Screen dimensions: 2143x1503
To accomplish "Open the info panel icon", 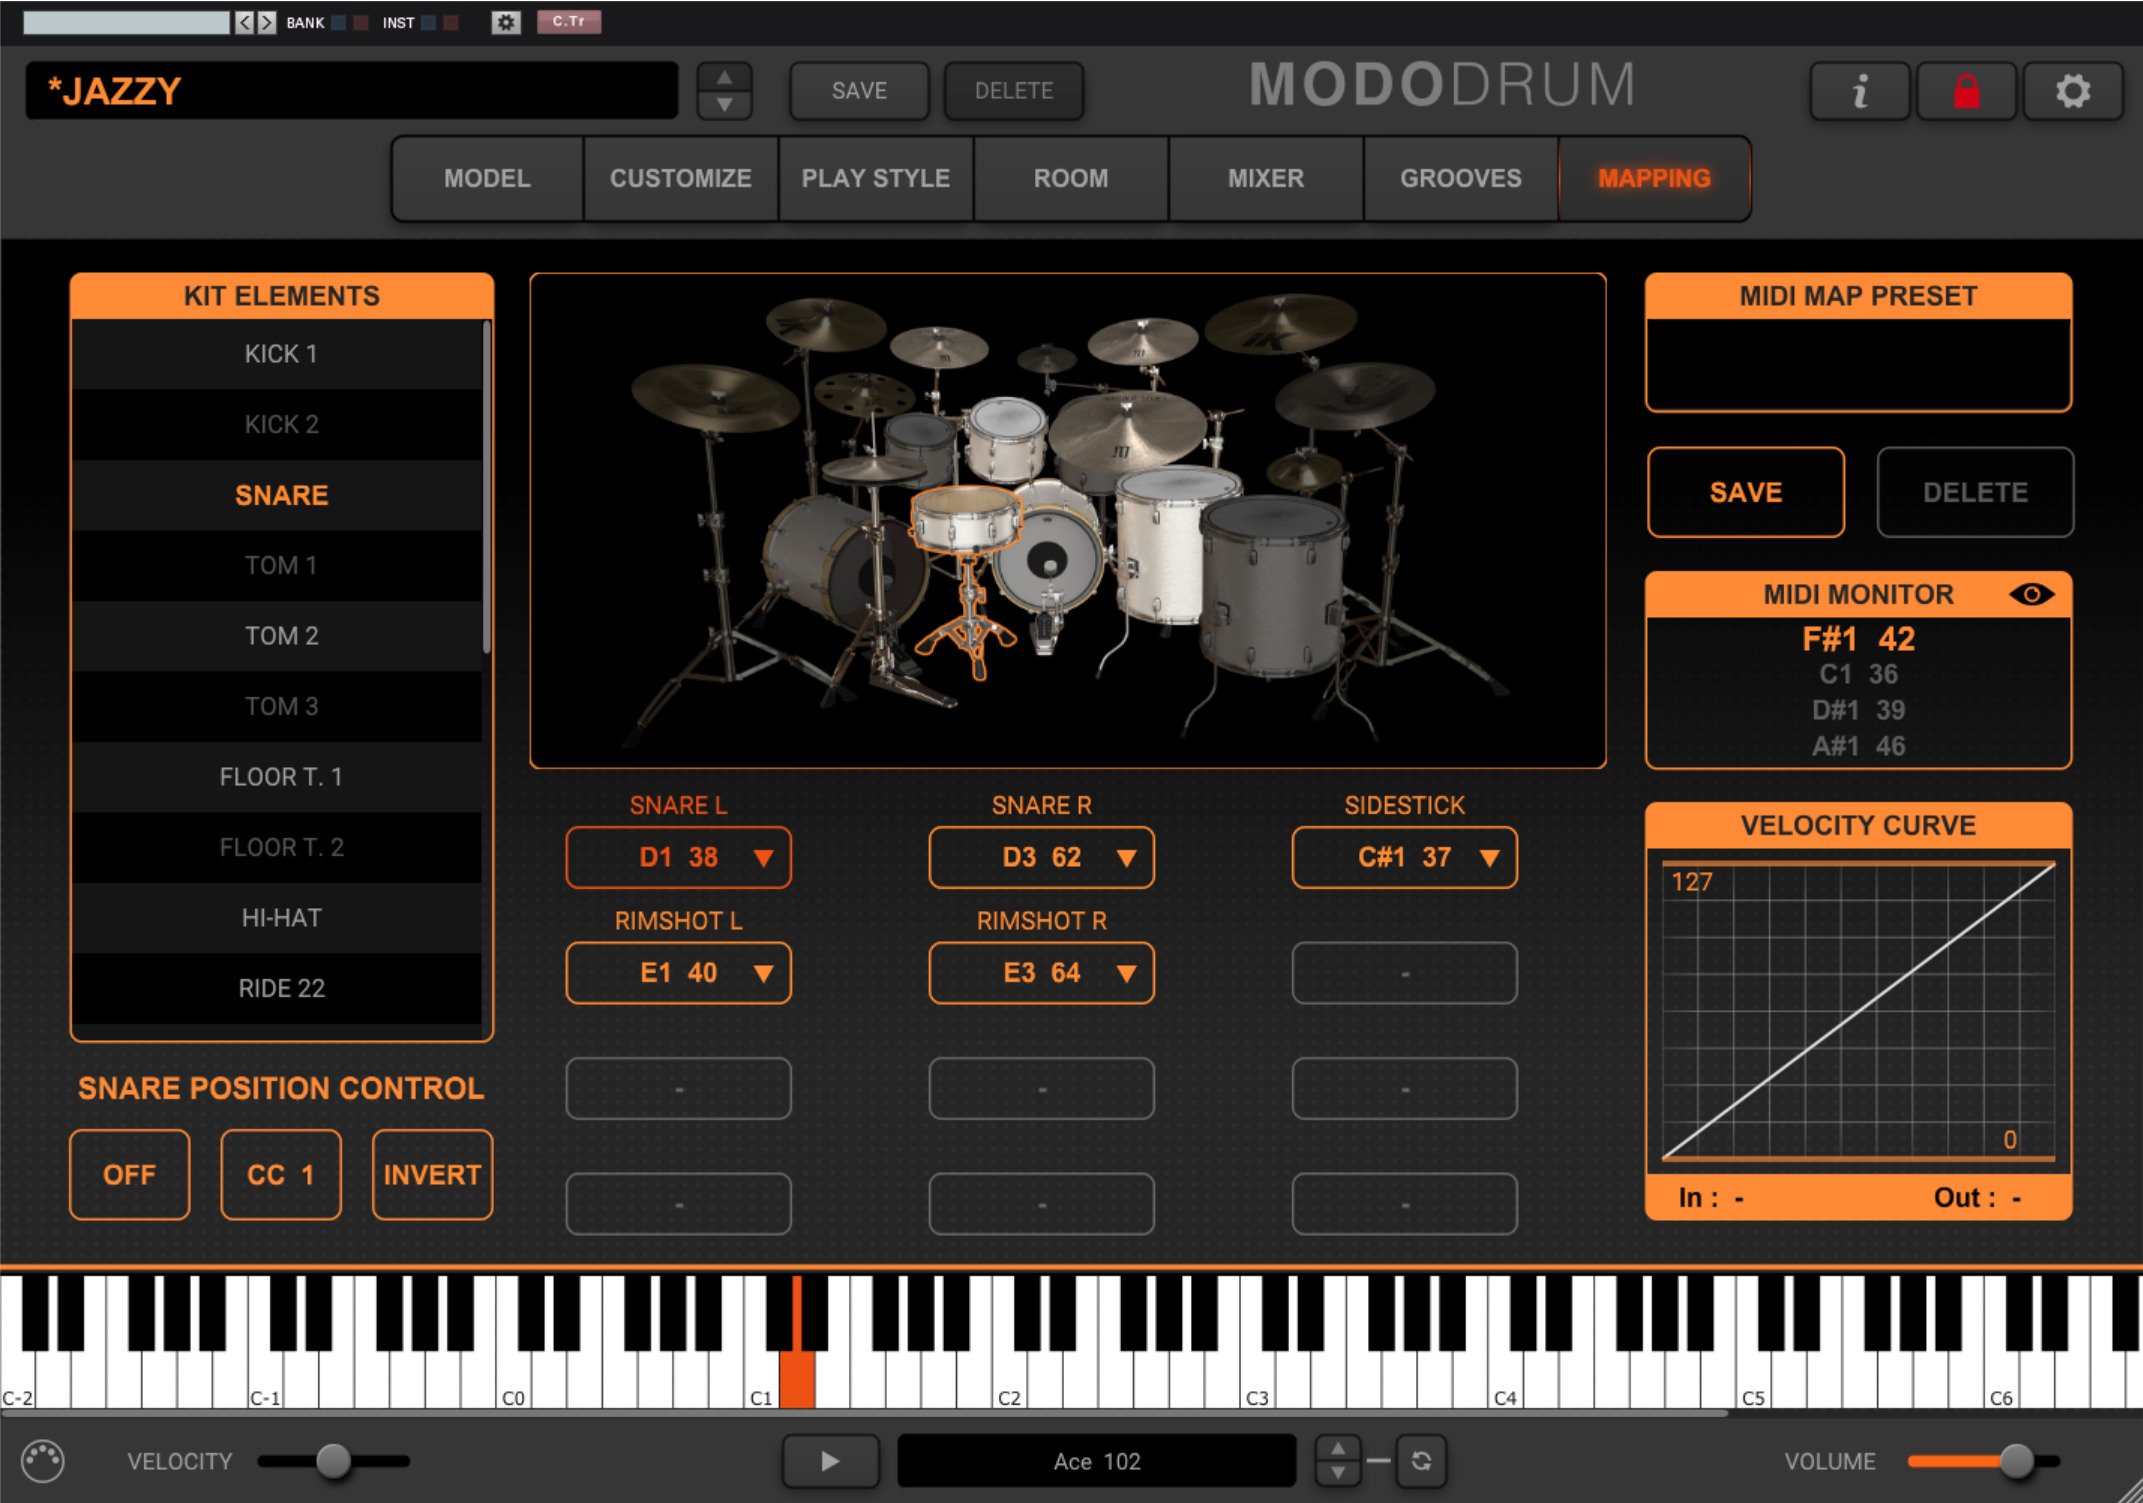I will coord(1860,92).
